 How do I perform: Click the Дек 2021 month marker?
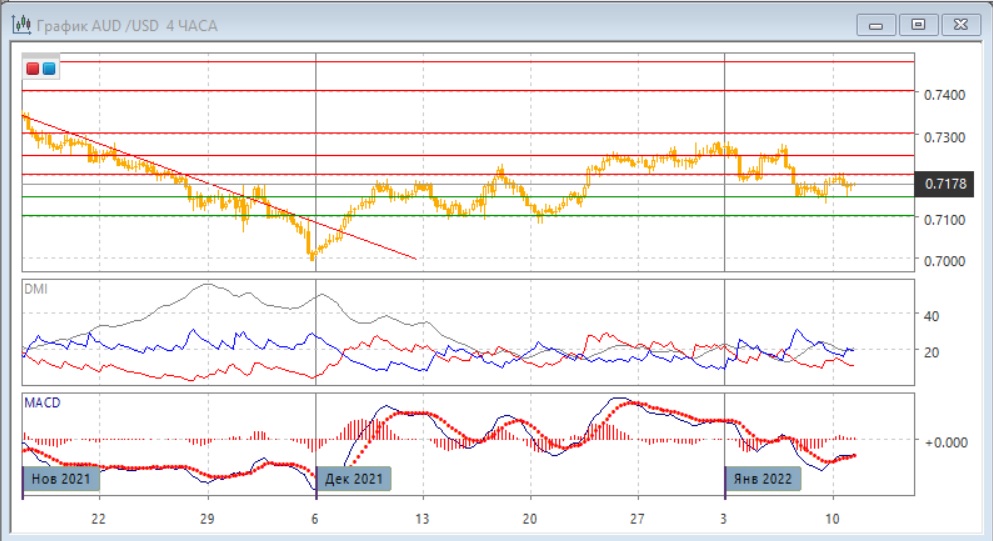coord(354,479)
